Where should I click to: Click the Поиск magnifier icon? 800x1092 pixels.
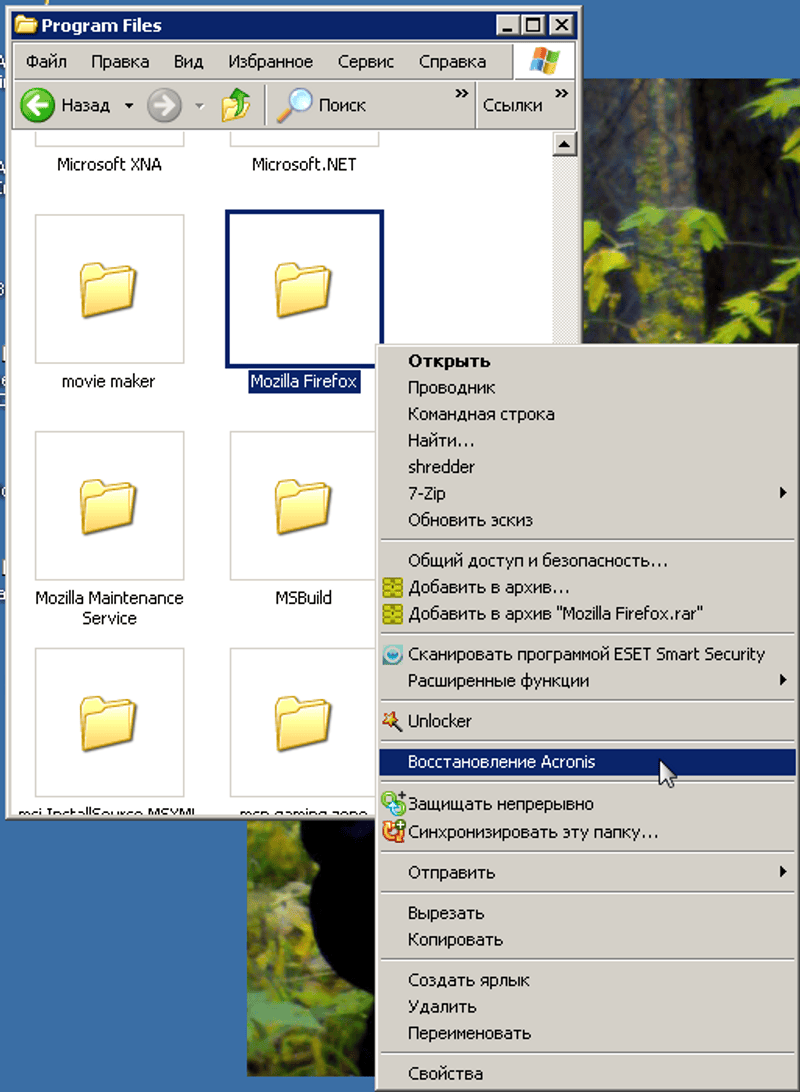pyautogui.click(x=294, y=105)
